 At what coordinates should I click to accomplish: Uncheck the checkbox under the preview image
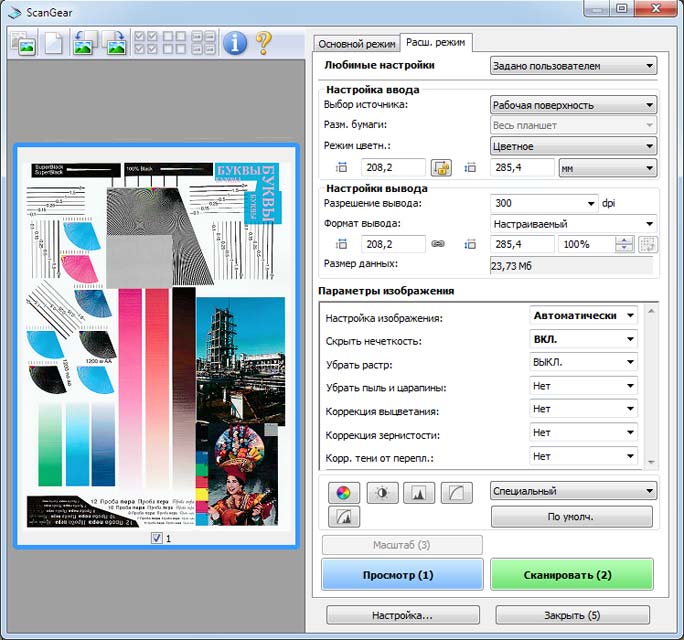tap(157, 538)
